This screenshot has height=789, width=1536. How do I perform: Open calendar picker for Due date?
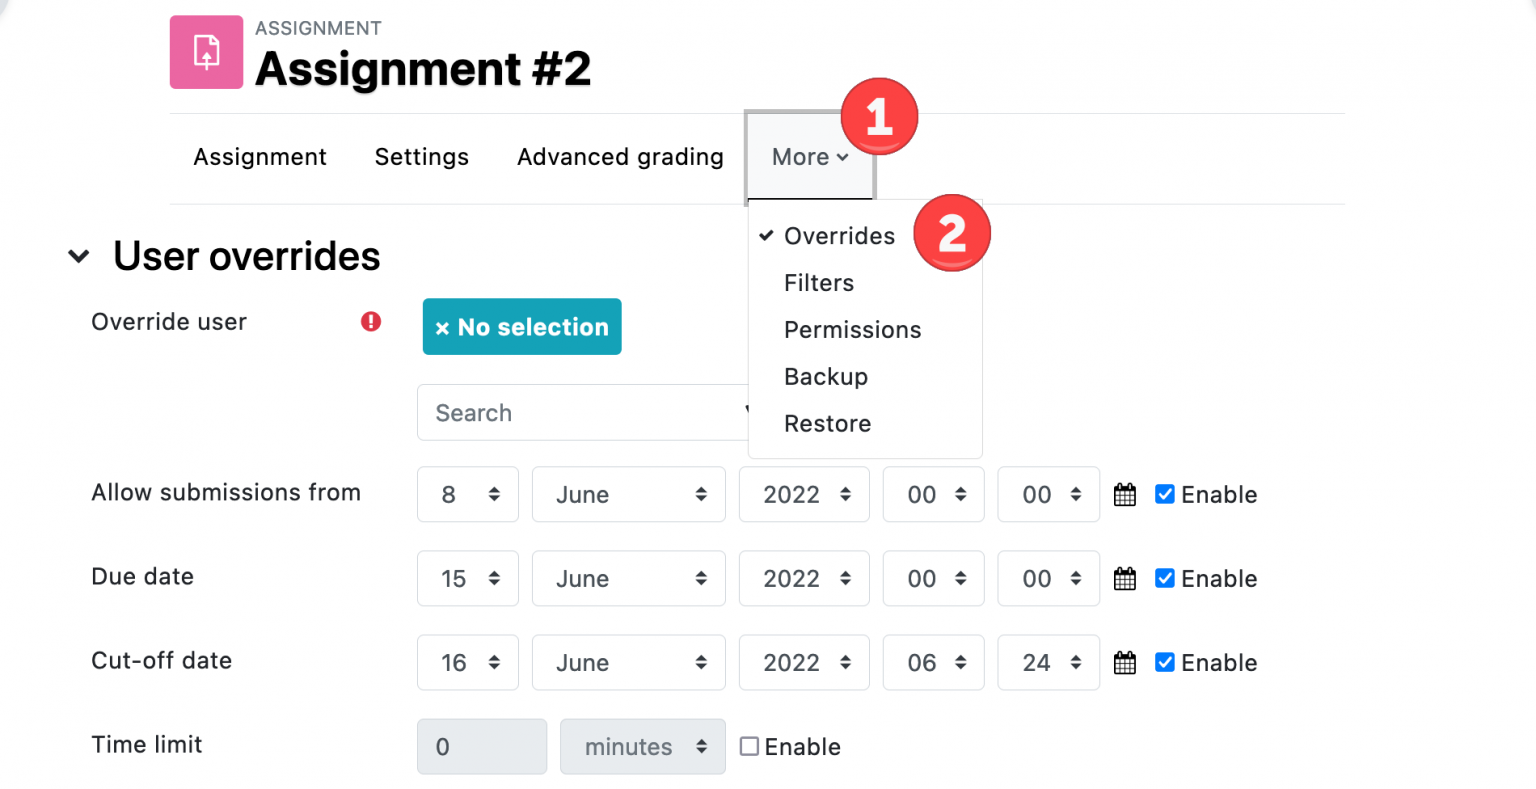[1124, 578]
